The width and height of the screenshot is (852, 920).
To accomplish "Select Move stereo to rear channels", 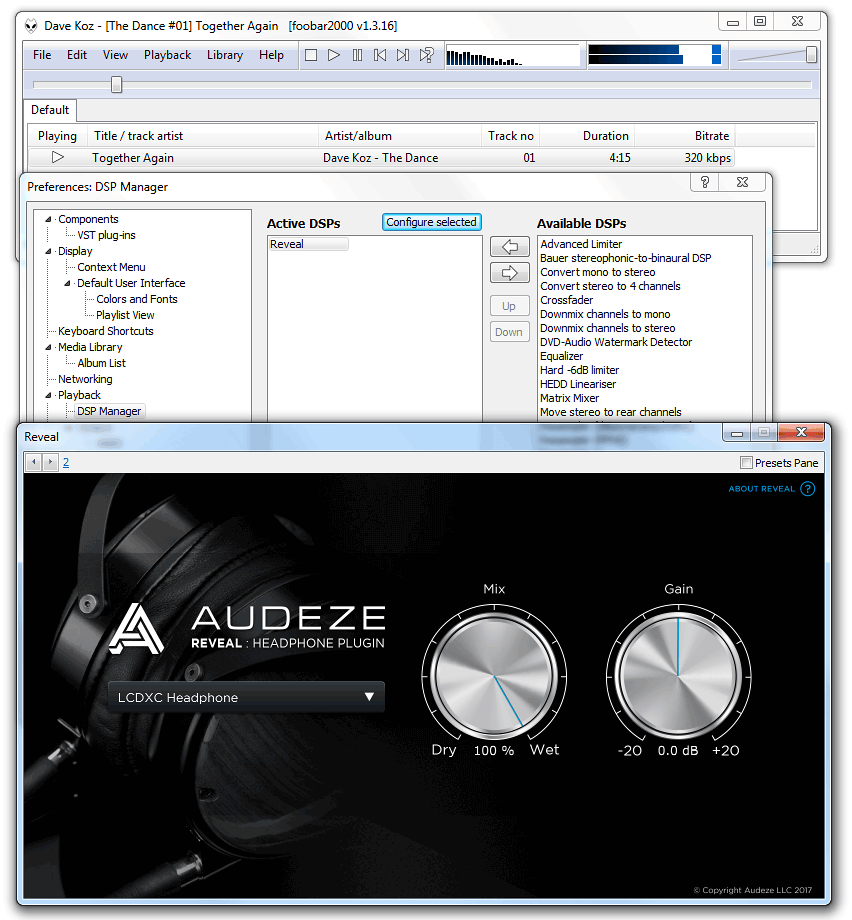I will 610,412.
